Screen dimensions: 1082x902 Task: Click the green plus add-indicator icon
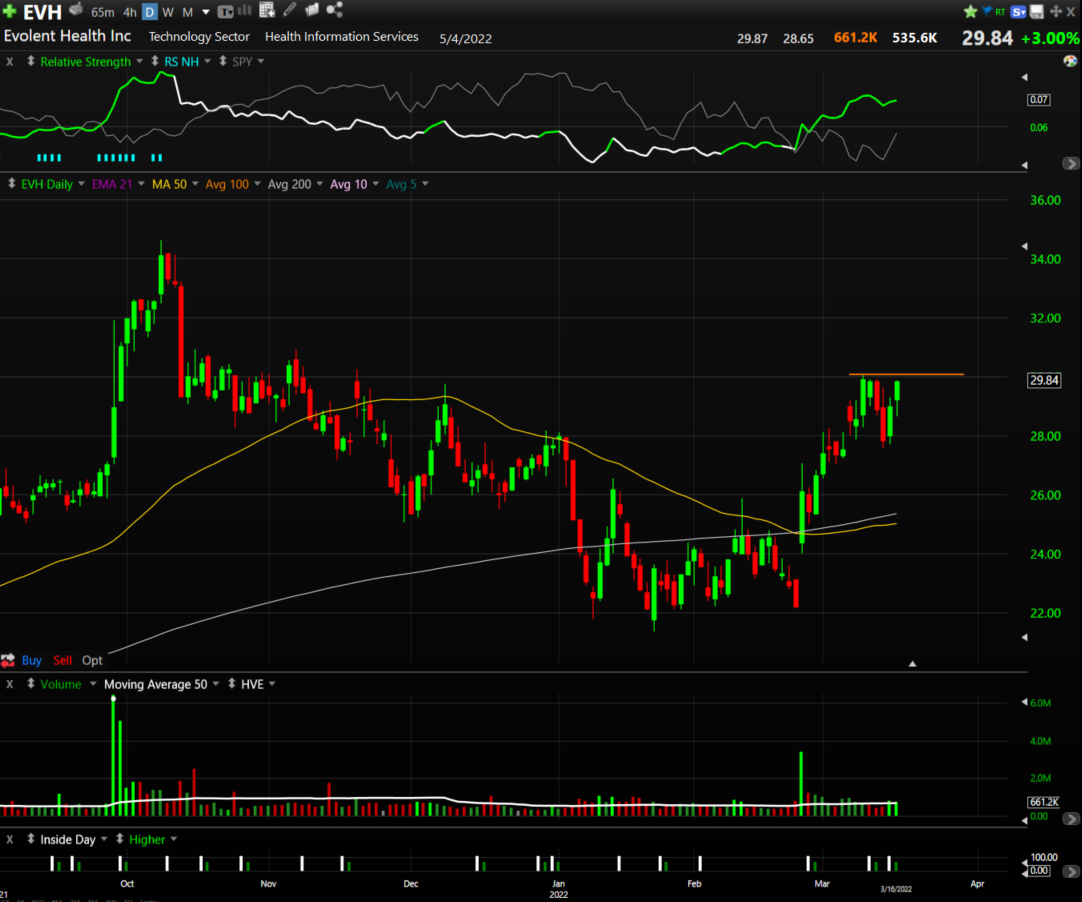click(x=10, y=11)
